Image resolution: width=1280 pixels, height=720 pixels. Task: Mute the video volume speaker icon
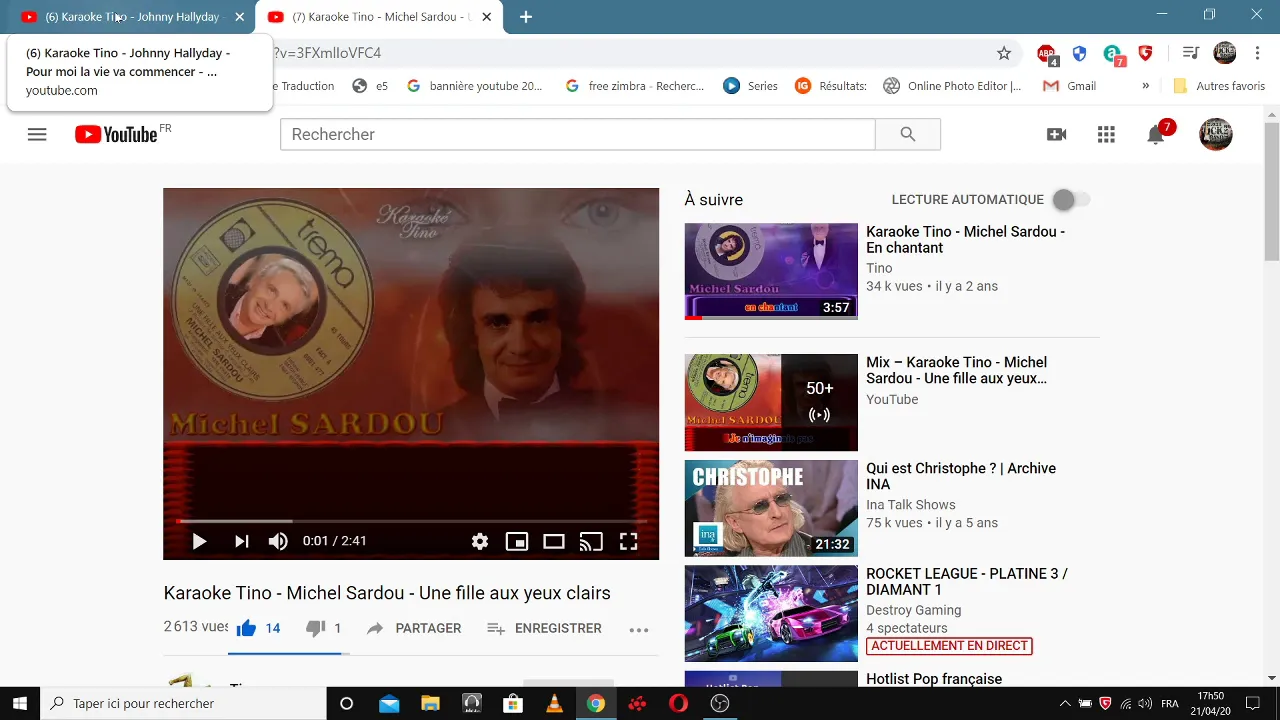tap(278, 541)
